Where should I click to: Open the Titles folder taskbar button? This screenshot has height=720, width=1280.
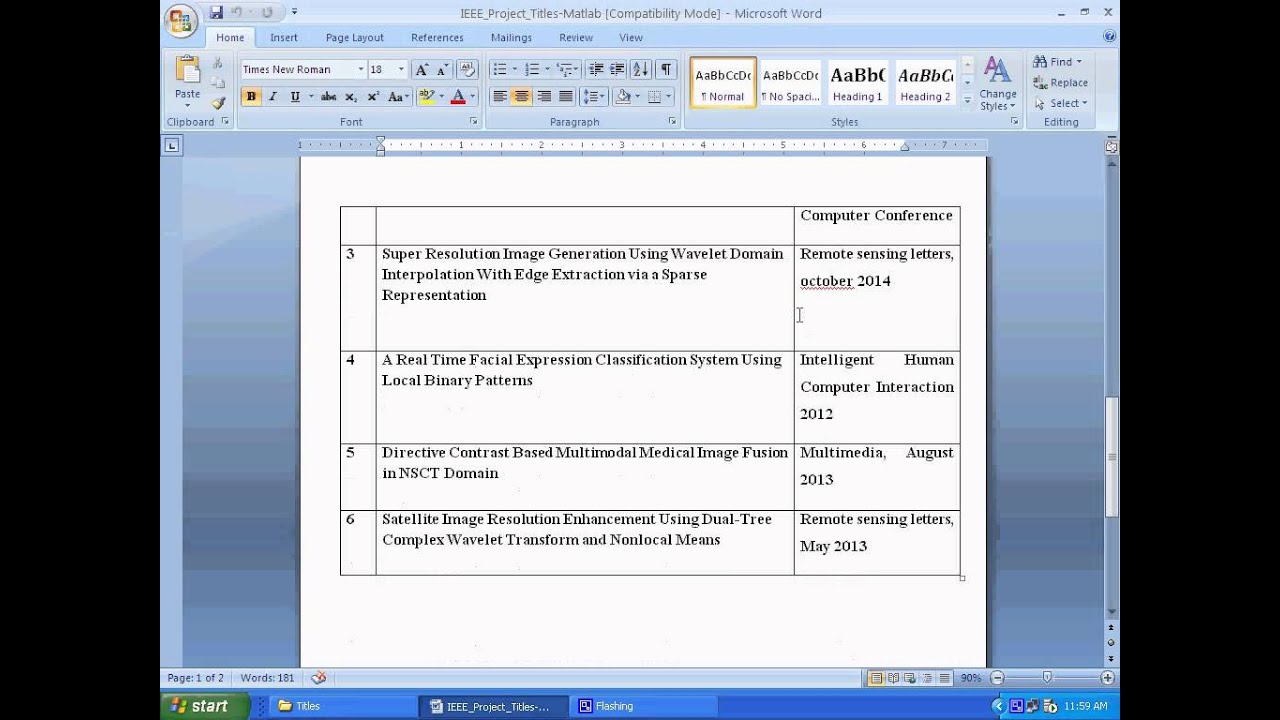click(x=343, y=706)
